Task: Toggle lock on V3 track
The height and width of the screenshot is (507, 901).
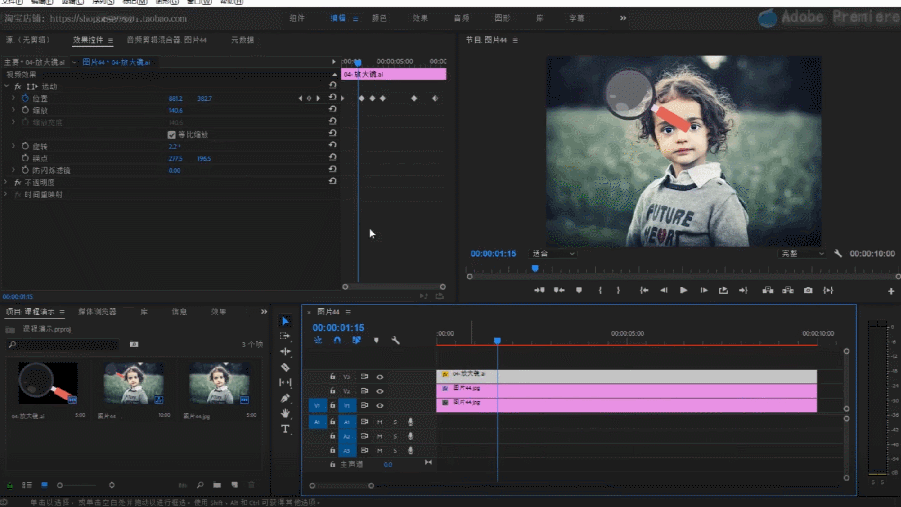Action: (332, 377)
